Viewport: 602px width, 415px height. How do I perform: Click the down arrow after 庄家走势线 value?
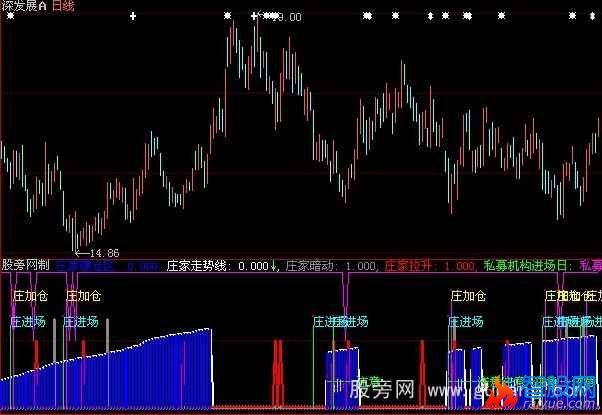[273, 266]
